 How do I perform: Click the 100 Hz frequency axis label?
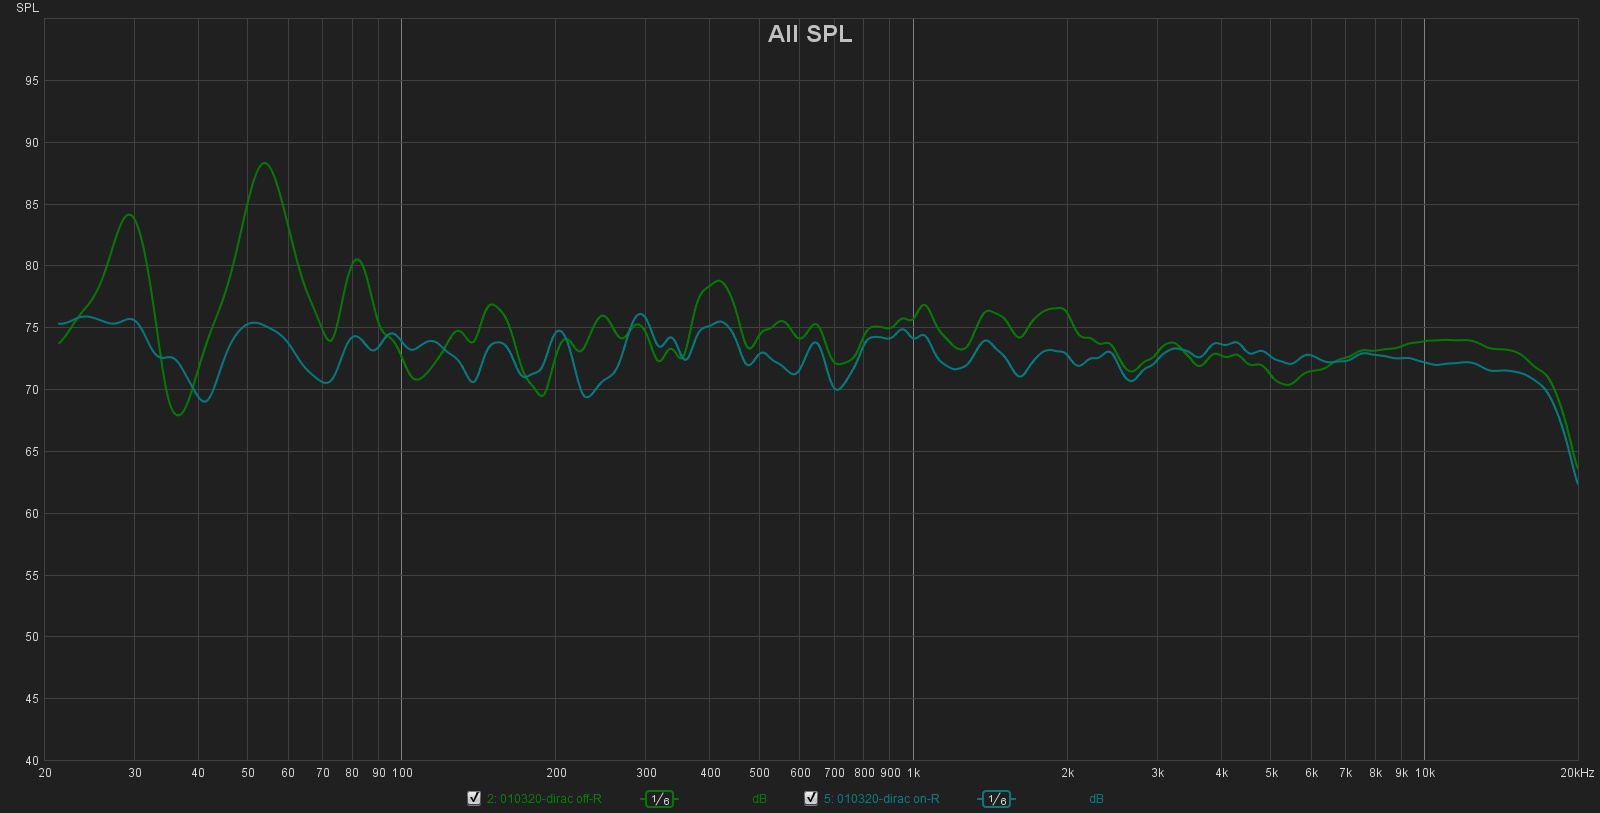point(402,773)
